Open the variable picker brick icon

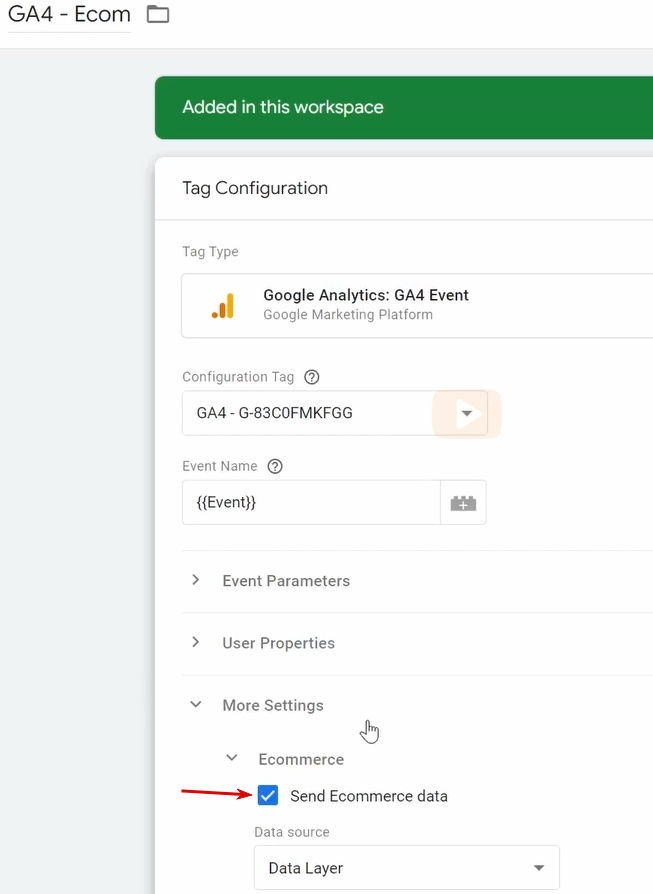(x=463, y=503)
